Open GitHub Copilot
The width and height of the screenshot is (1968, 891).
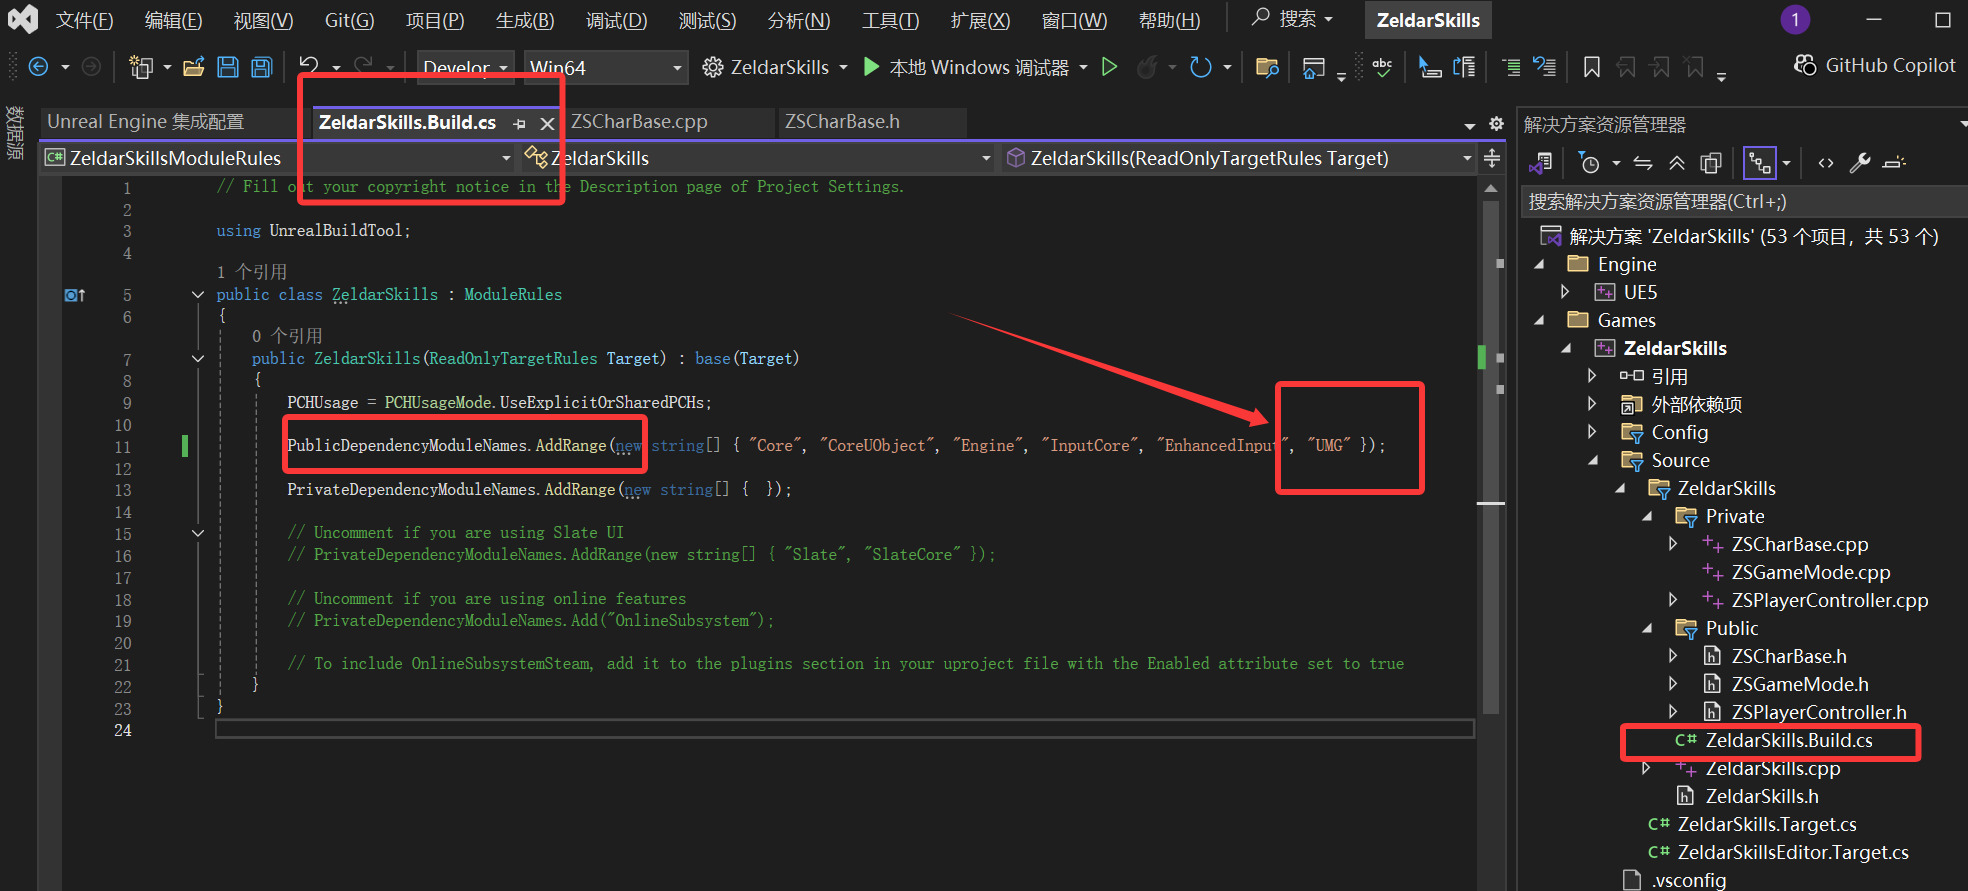point(1875,65)
